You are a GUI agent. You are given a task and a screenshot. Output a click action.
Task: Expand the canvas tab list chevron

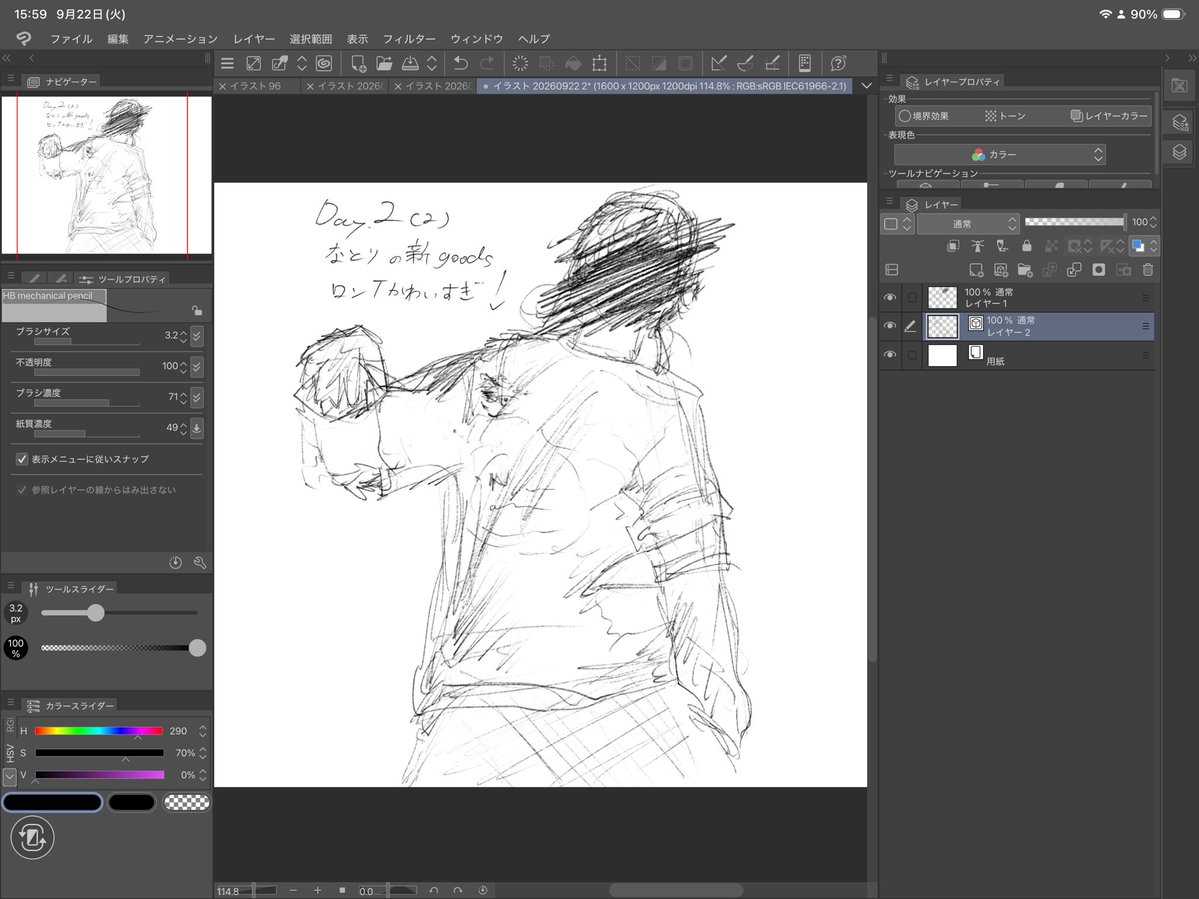(x=866, y=86)
